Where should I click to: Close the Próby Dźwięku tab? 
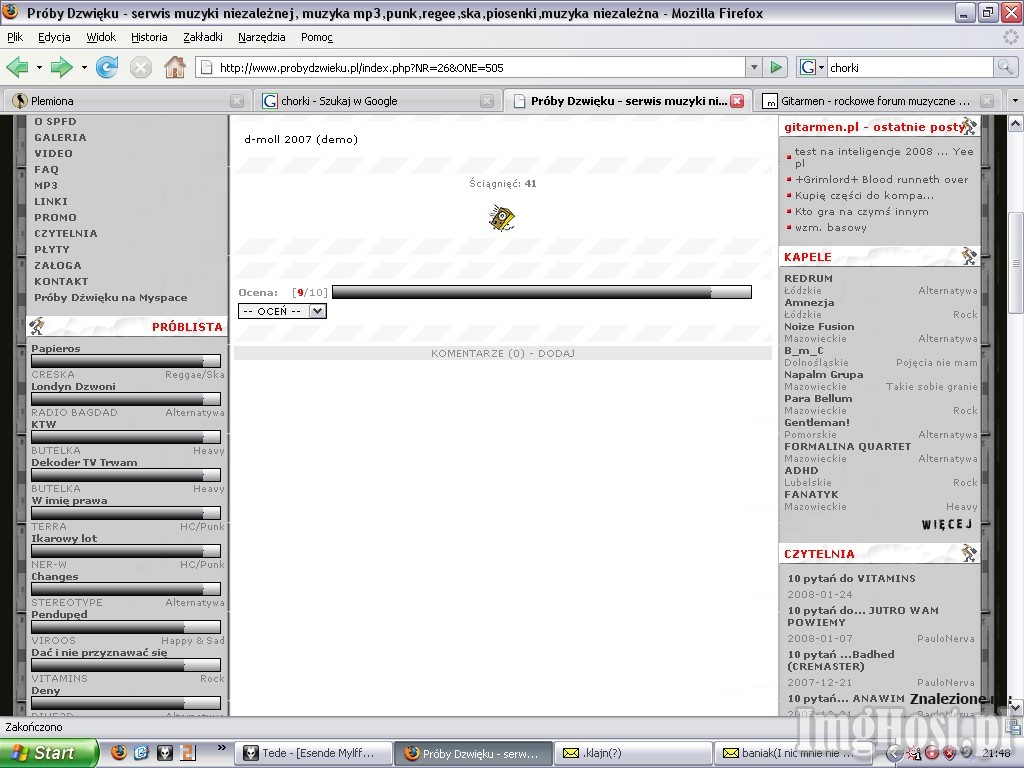click(737, 101)
